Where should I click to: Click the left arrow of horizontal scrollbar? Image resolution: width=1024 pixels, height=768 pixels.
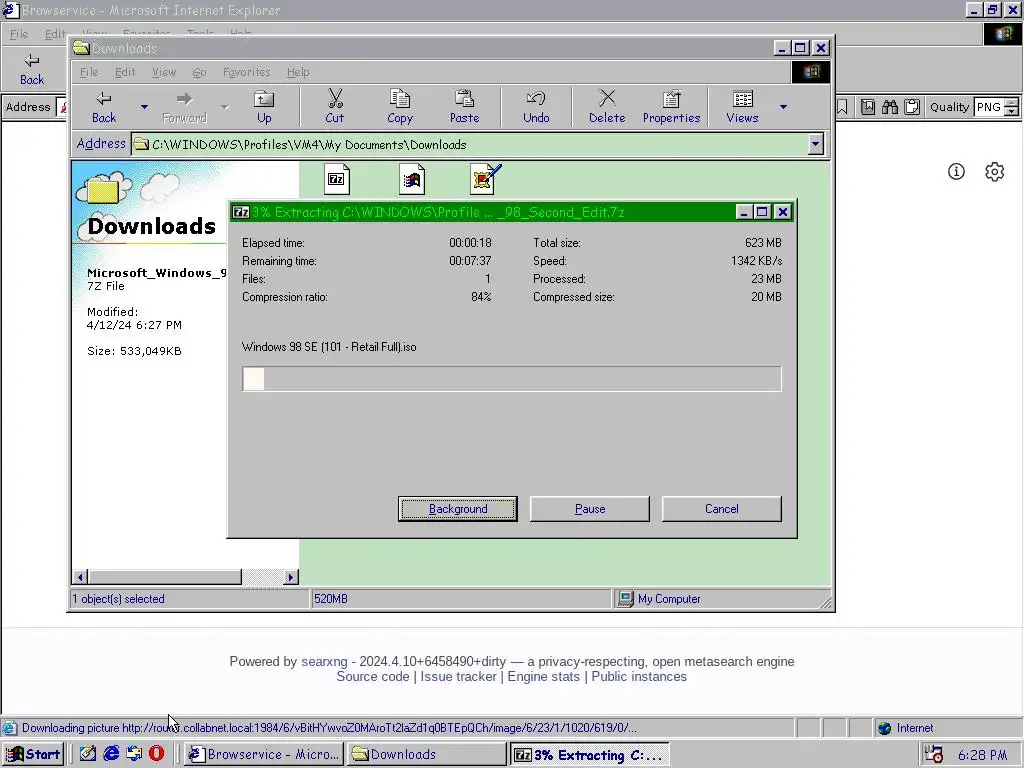click(80, 577)
